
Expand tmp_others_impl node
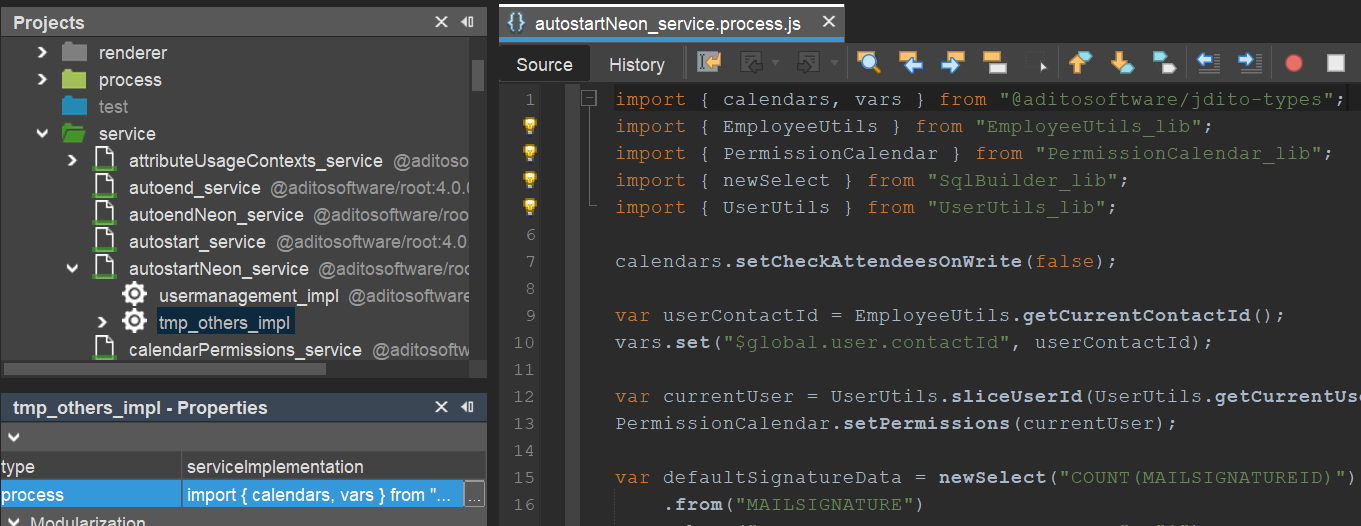coord(102,322)
